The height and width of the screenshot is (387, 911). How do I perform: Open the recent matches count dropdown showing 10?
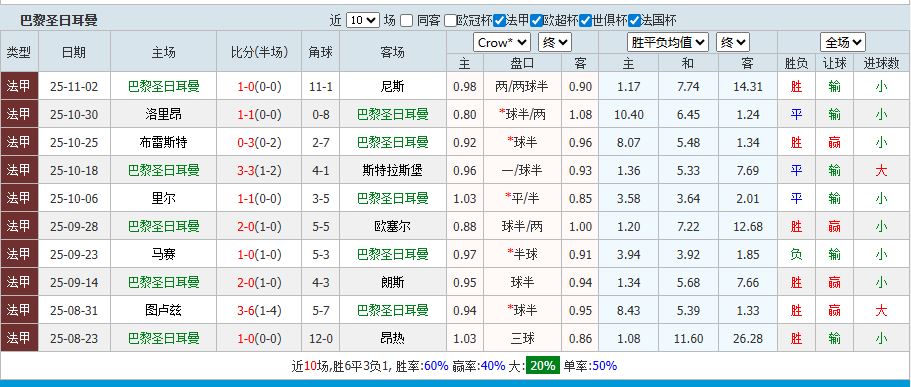363,20
